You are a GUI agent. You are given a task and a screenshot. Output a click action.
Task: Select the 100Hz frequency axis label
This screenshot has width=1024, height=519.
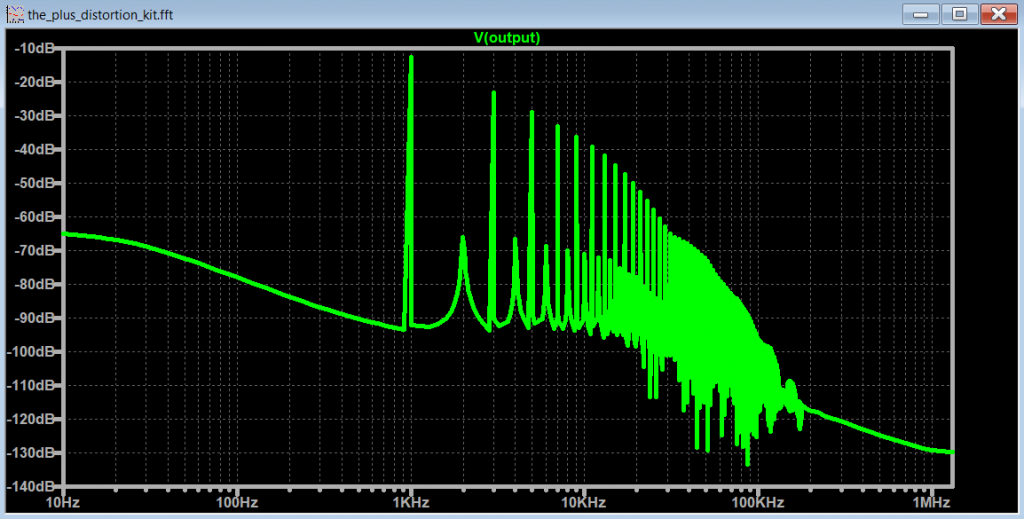coord(237,502)
